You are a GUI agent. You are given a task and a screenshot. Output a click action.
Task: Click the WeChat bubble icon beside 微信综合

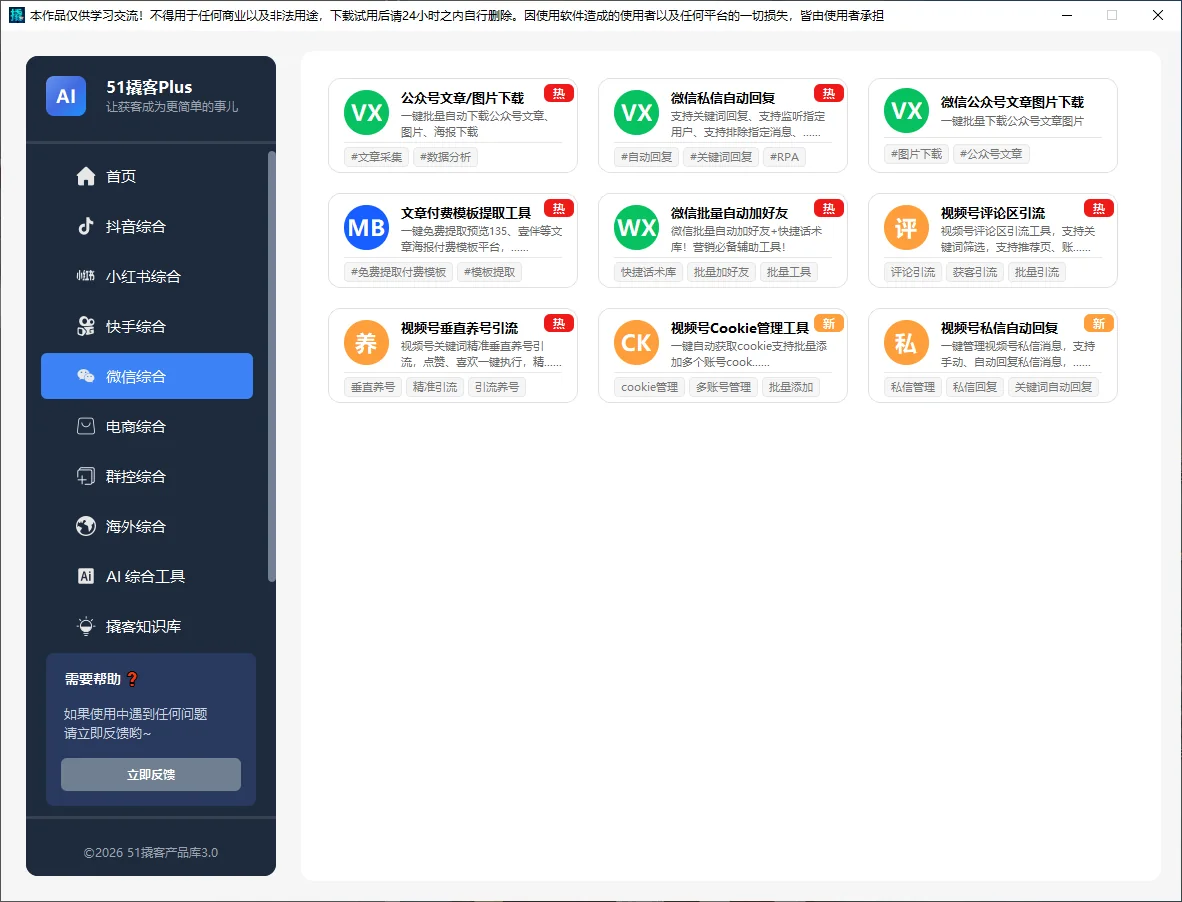[86, 376]
